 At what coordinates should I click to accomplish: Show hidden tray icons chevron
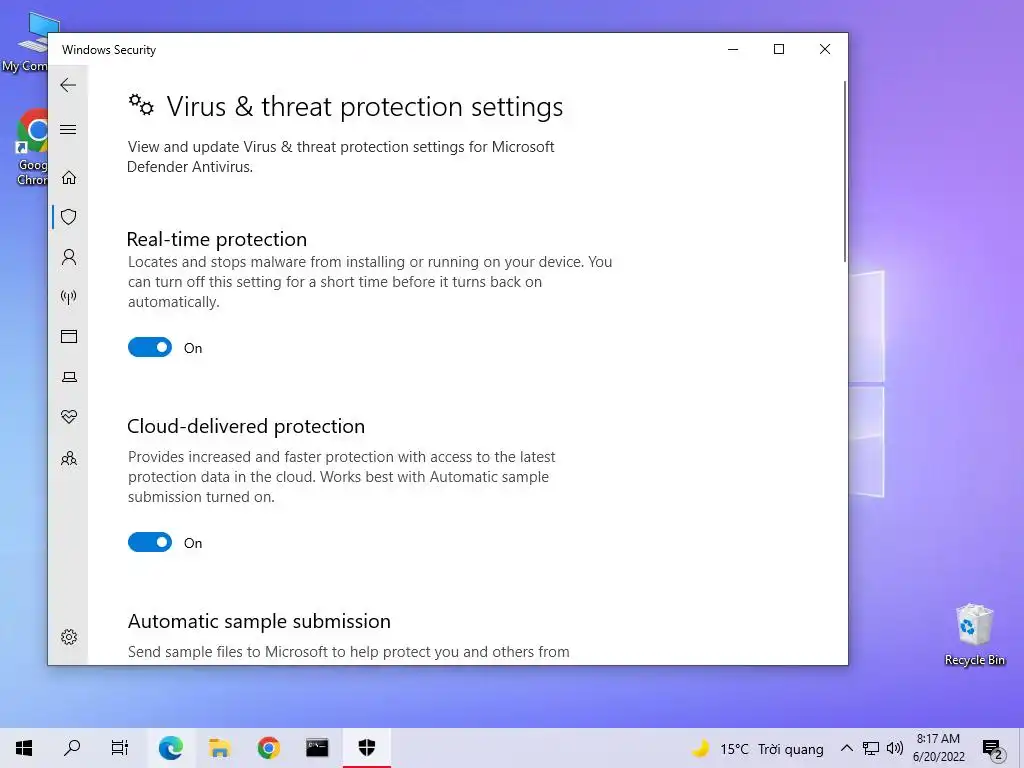(x=846, y=748)
